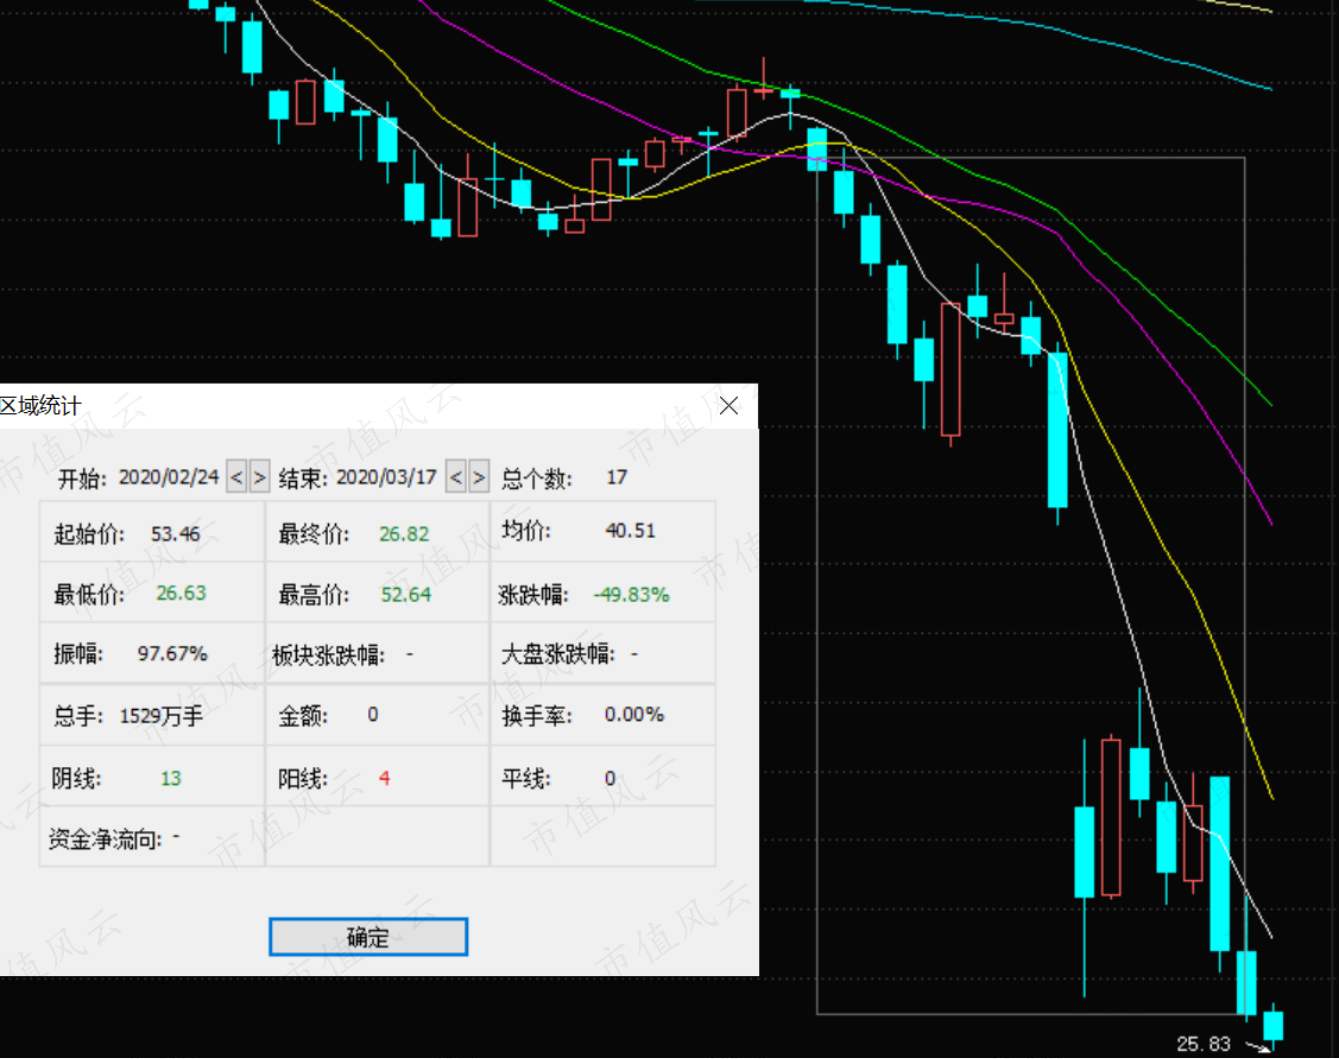
Task: Click the 均价 value 40.51
Action: click(631, 531)
